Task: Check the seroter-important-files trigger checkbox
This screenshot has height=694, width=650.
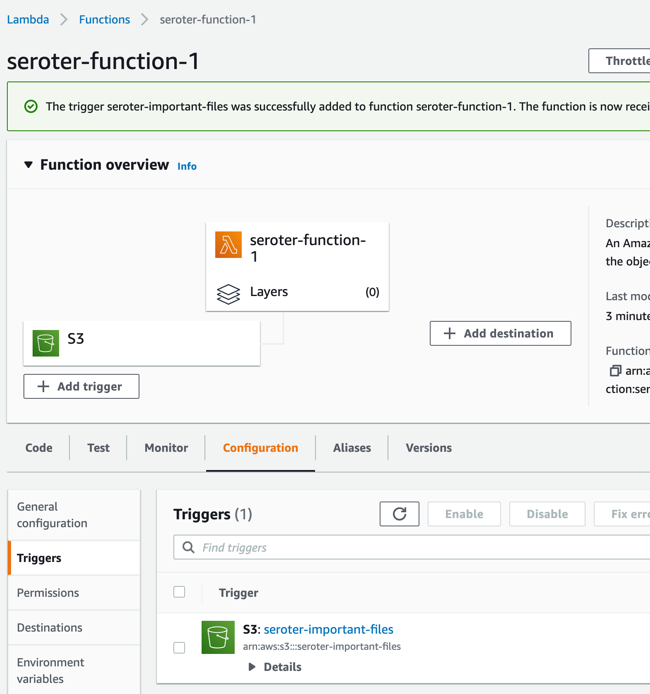Action: (x=180, y=647)
